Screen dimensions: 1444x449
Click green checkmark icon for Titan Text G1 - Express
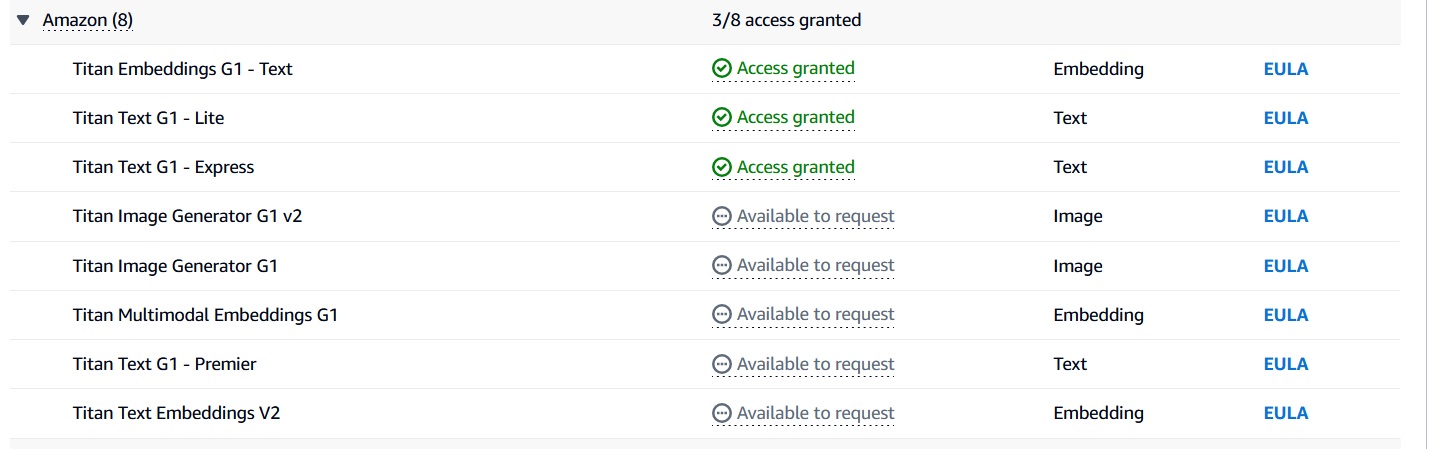coord(722,167)
